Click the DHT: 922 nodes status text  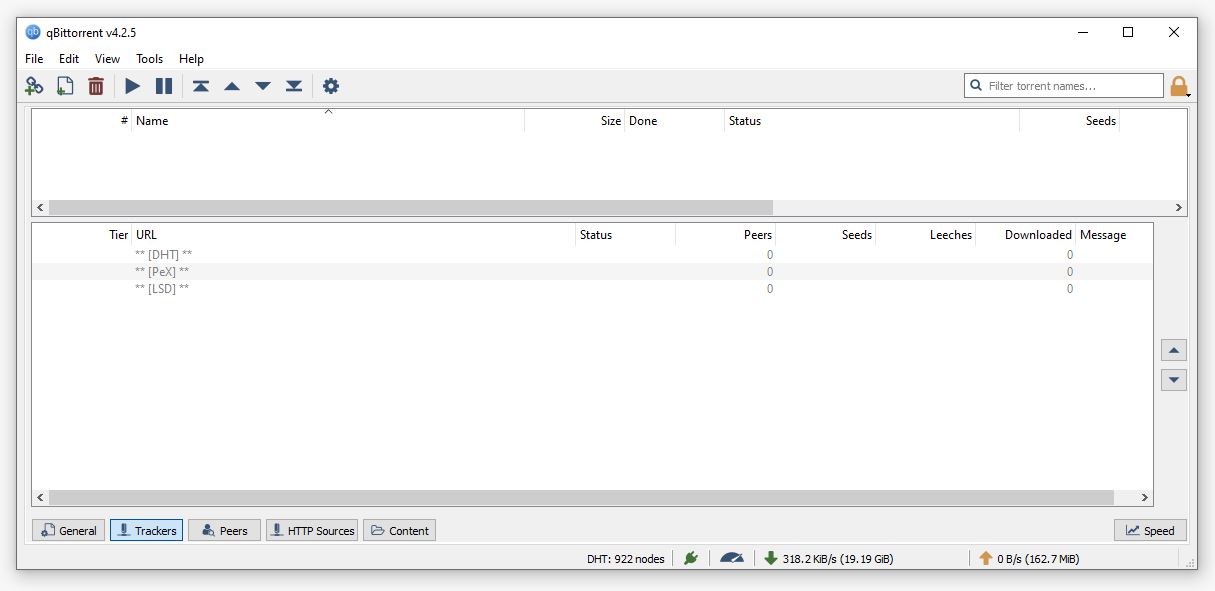626,559
